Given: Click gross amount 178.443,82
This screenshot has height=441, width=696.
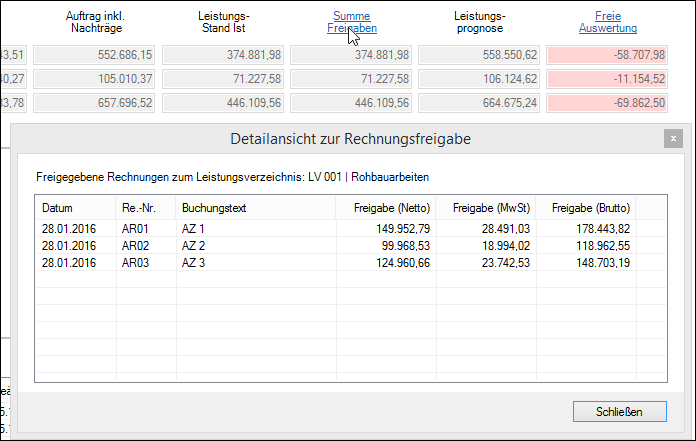Looking at the screenshot, I should pos(603,229).
